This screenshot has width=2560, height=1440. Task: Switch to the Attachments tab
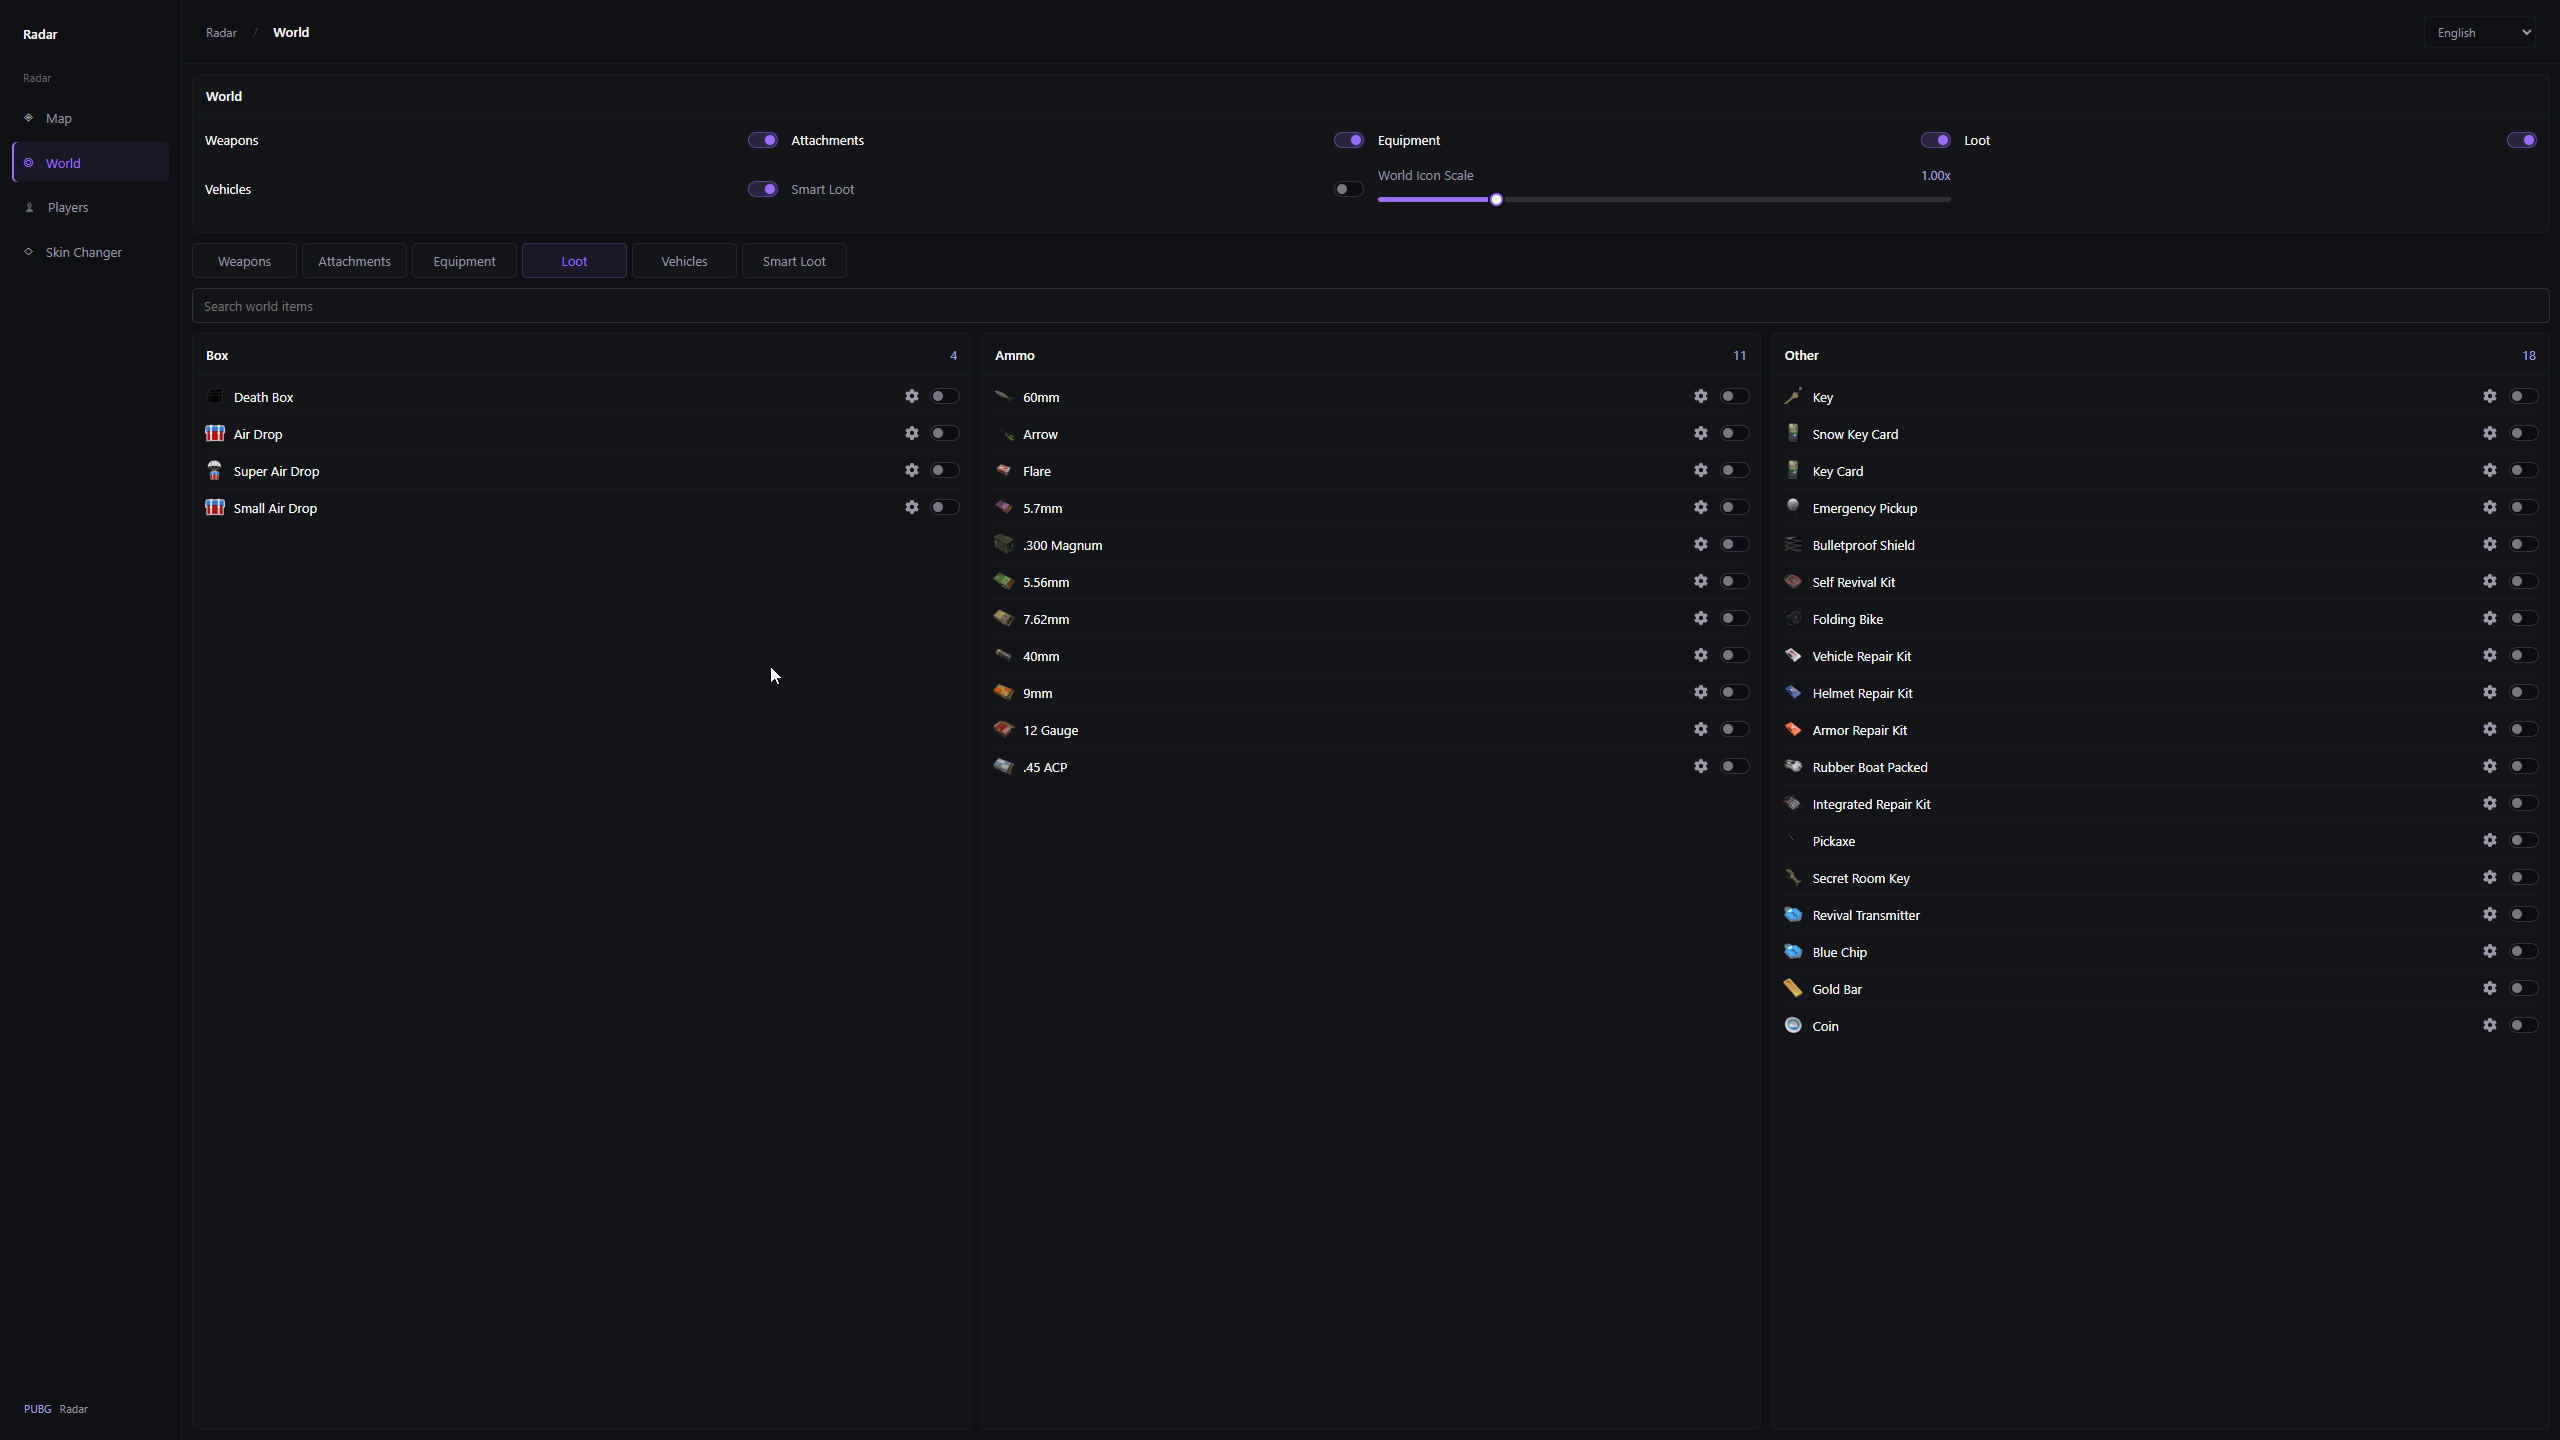(x=354, y=261)
